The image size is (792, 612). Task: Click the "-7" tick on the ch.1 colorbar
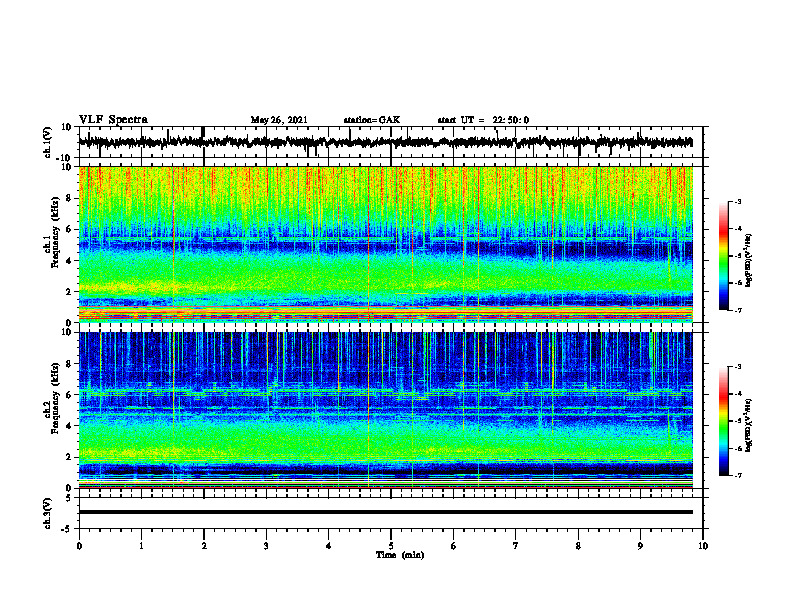coord(738,310)
